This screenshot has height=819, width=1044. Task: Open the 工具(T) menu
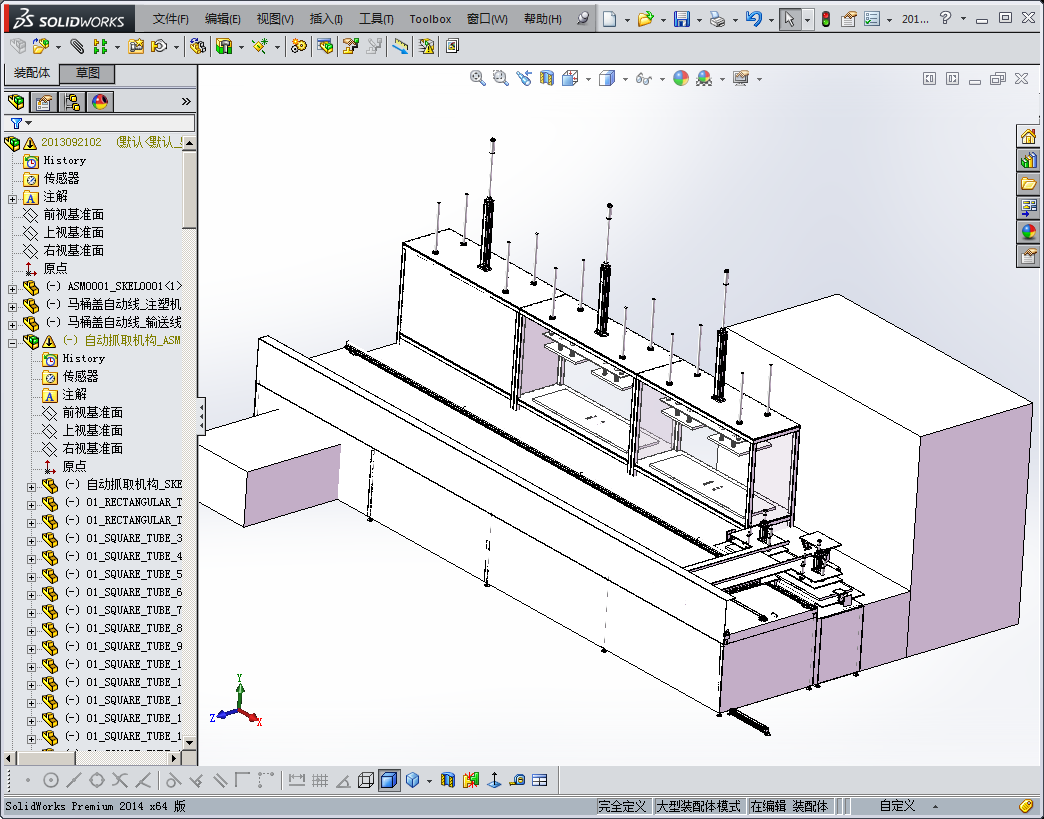(376, 19)
